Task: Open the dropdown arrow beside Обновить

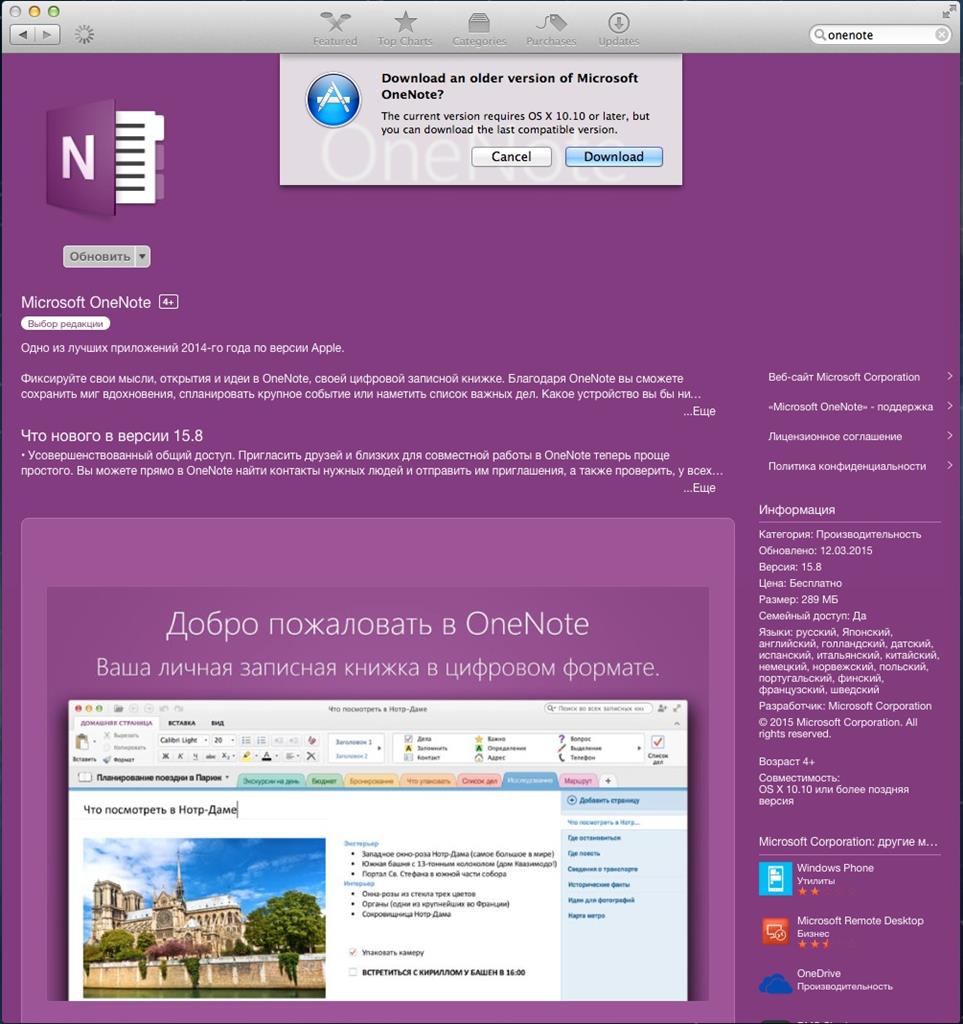Action: [x=142, y=257]
